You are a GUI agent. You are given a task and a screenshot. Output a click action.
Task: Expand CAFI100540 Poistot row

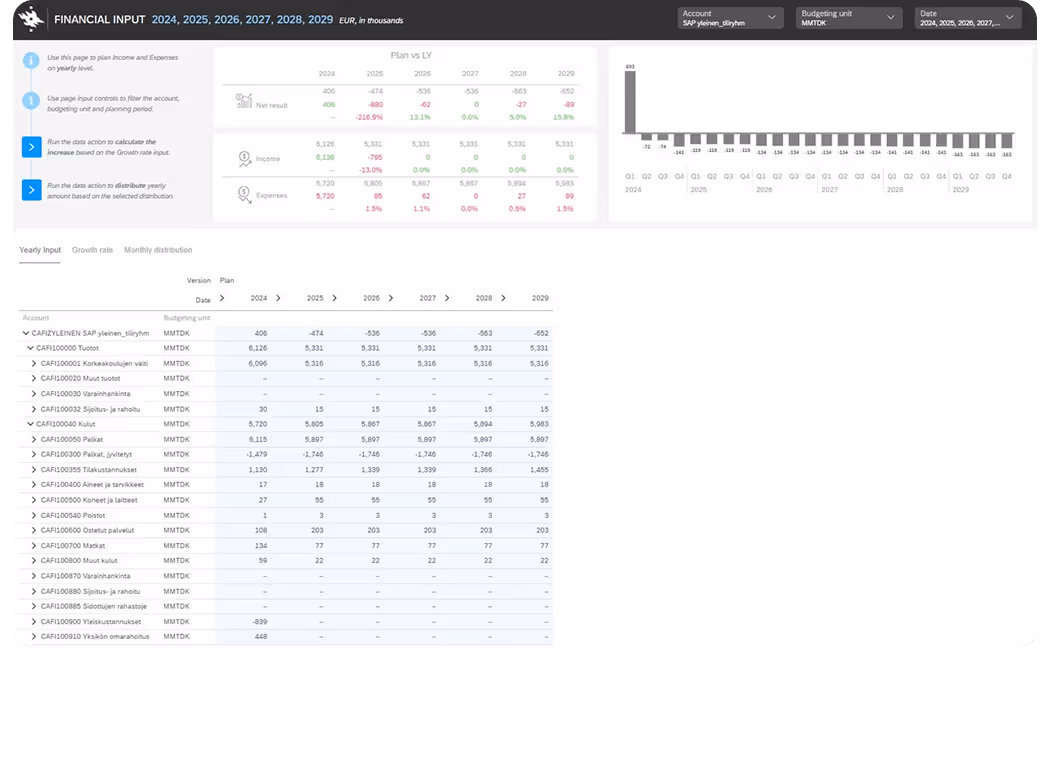click(34, 515)
